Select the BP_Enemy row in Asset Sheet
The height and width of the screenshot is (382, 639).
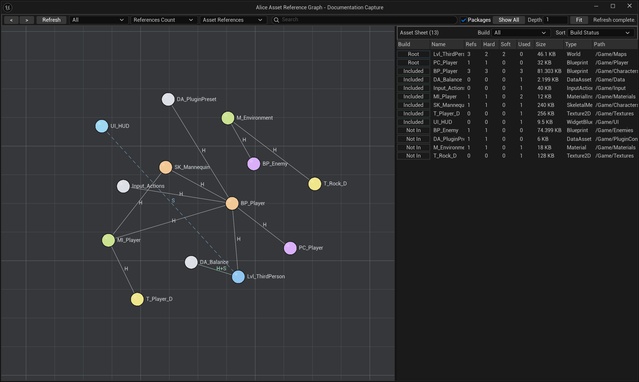[x=518, y=130]
